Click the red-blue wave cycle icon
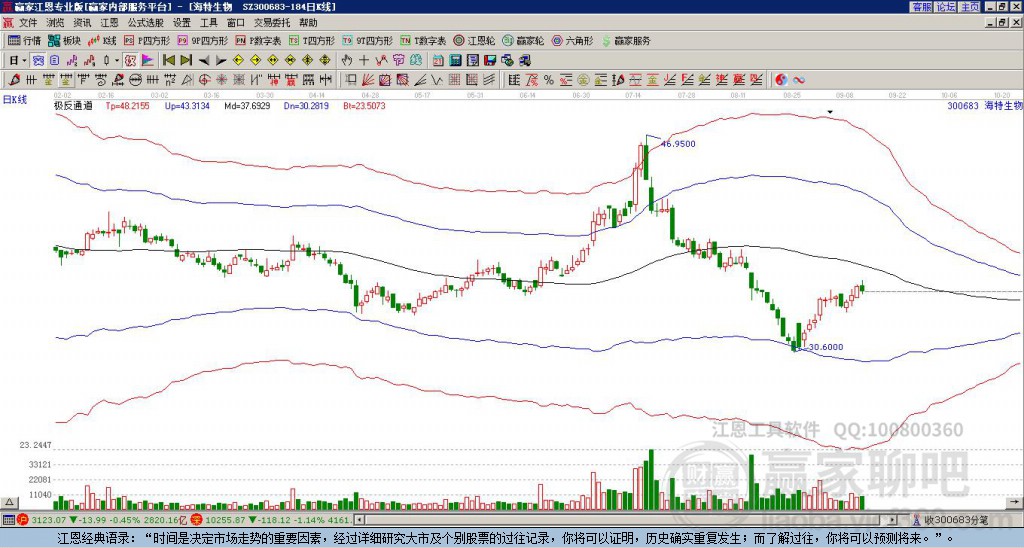 click(799, 80)
